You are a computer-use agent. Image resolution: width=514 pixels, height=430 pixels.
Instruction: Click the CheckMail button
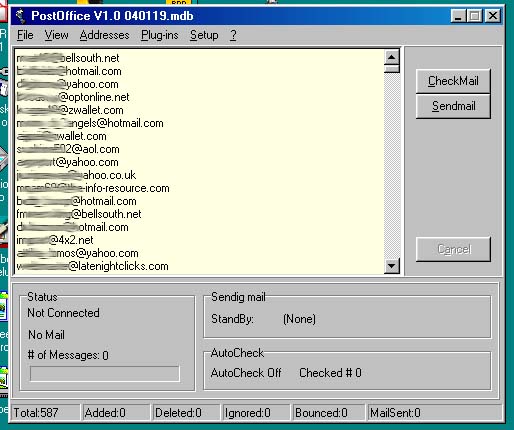click(453, 81)
